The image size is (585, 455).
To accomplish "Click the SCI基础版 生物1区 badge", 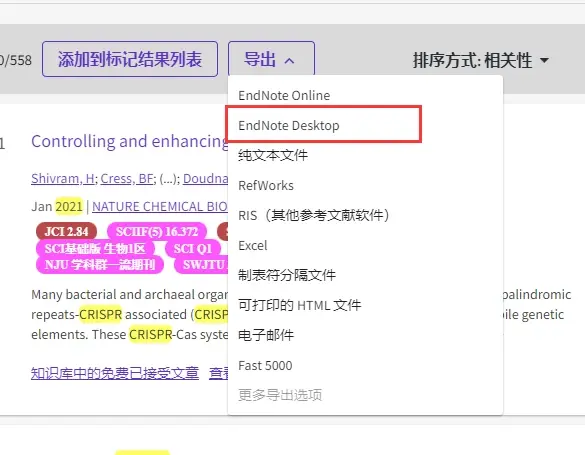I will 95,248.
